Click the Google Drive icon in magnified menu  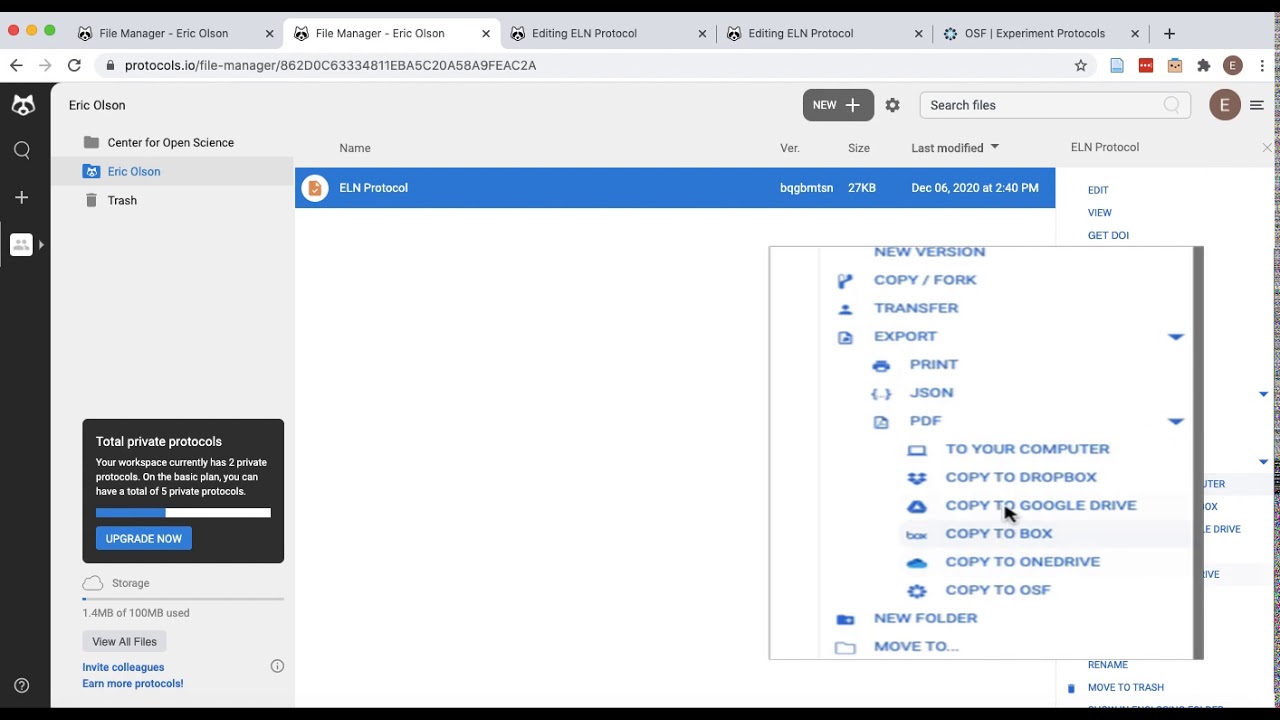[917, 506]
